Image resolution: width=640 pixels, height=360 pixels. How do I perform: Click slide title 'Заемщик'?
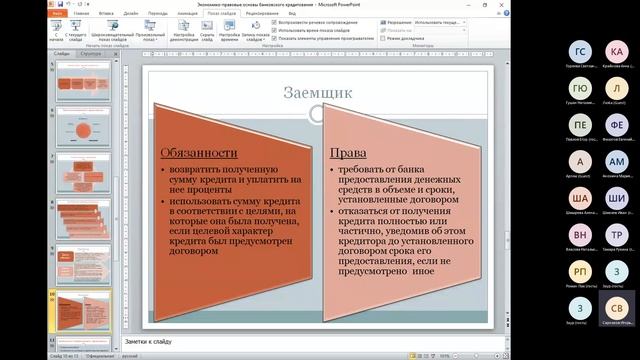click(x=318, y=92)
